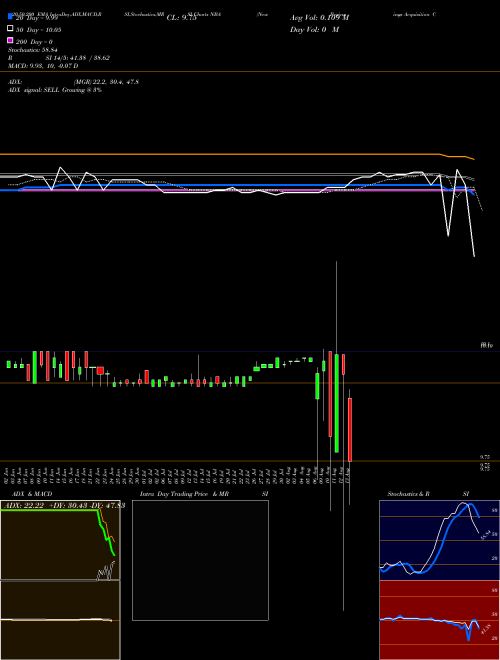This screenshot has width=500, height=660.
Task: Click the 'Stochastics & R' panel title
Action: [408, 494]
